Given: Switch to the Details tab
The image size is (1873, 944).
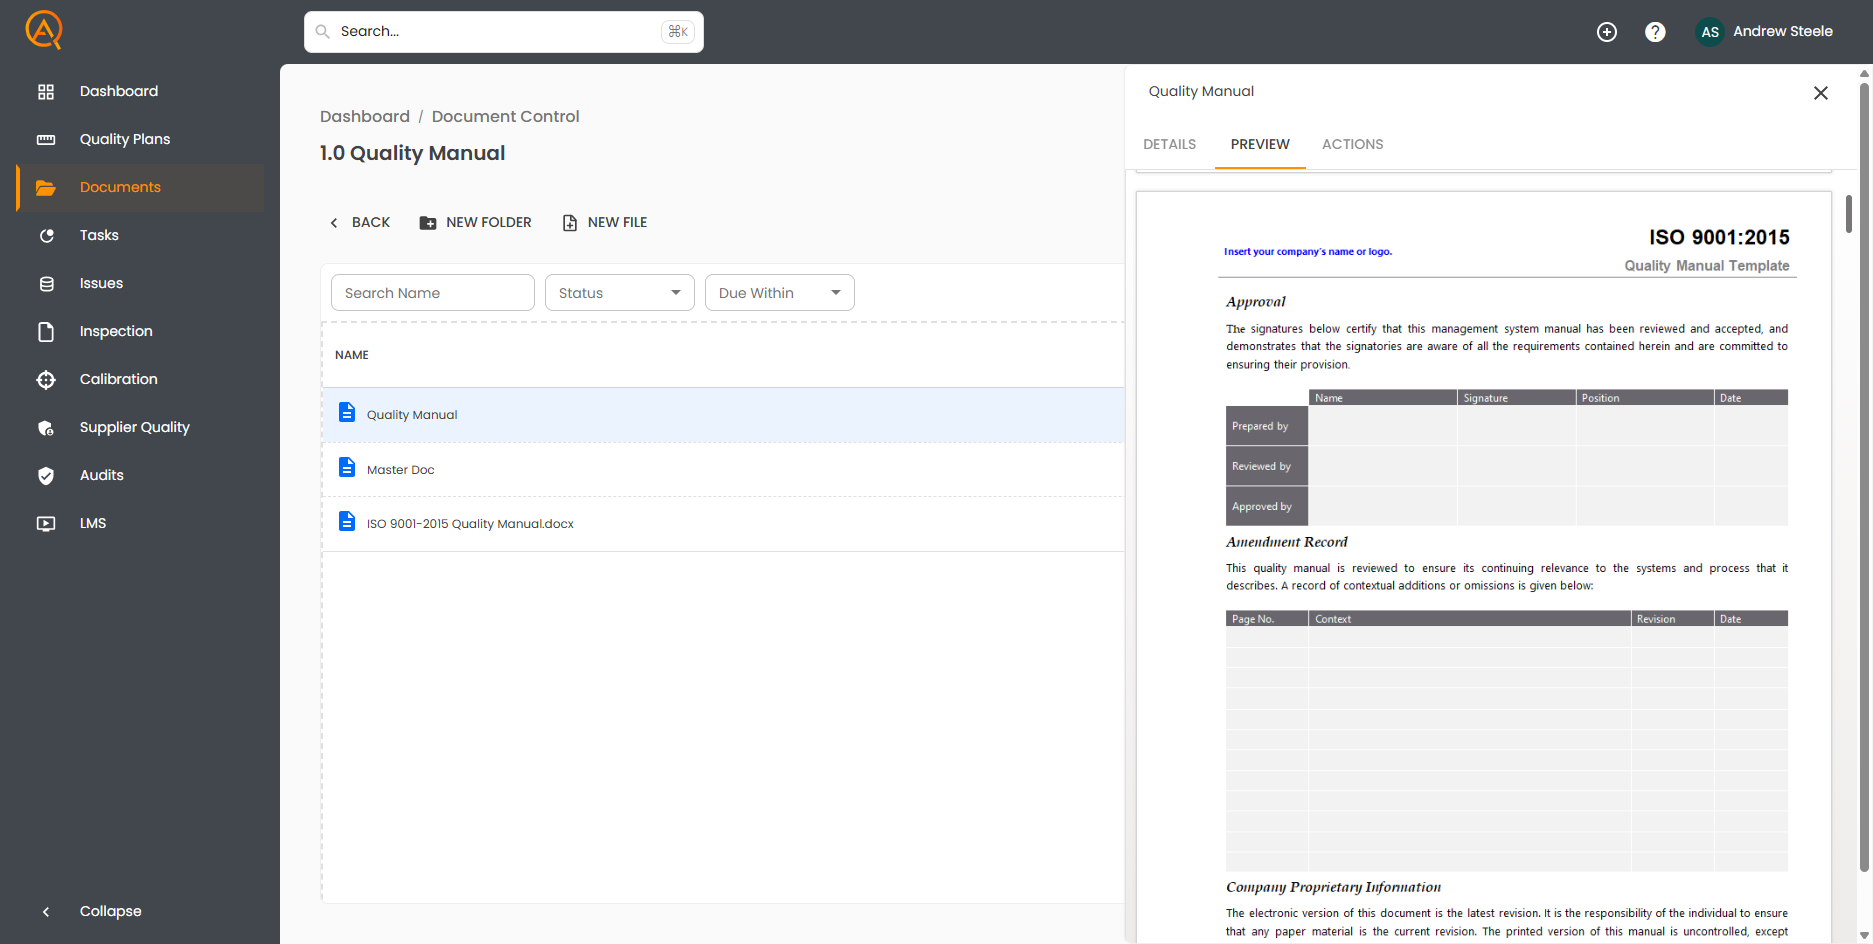Looking at the screenshot, I should 1170,145.
